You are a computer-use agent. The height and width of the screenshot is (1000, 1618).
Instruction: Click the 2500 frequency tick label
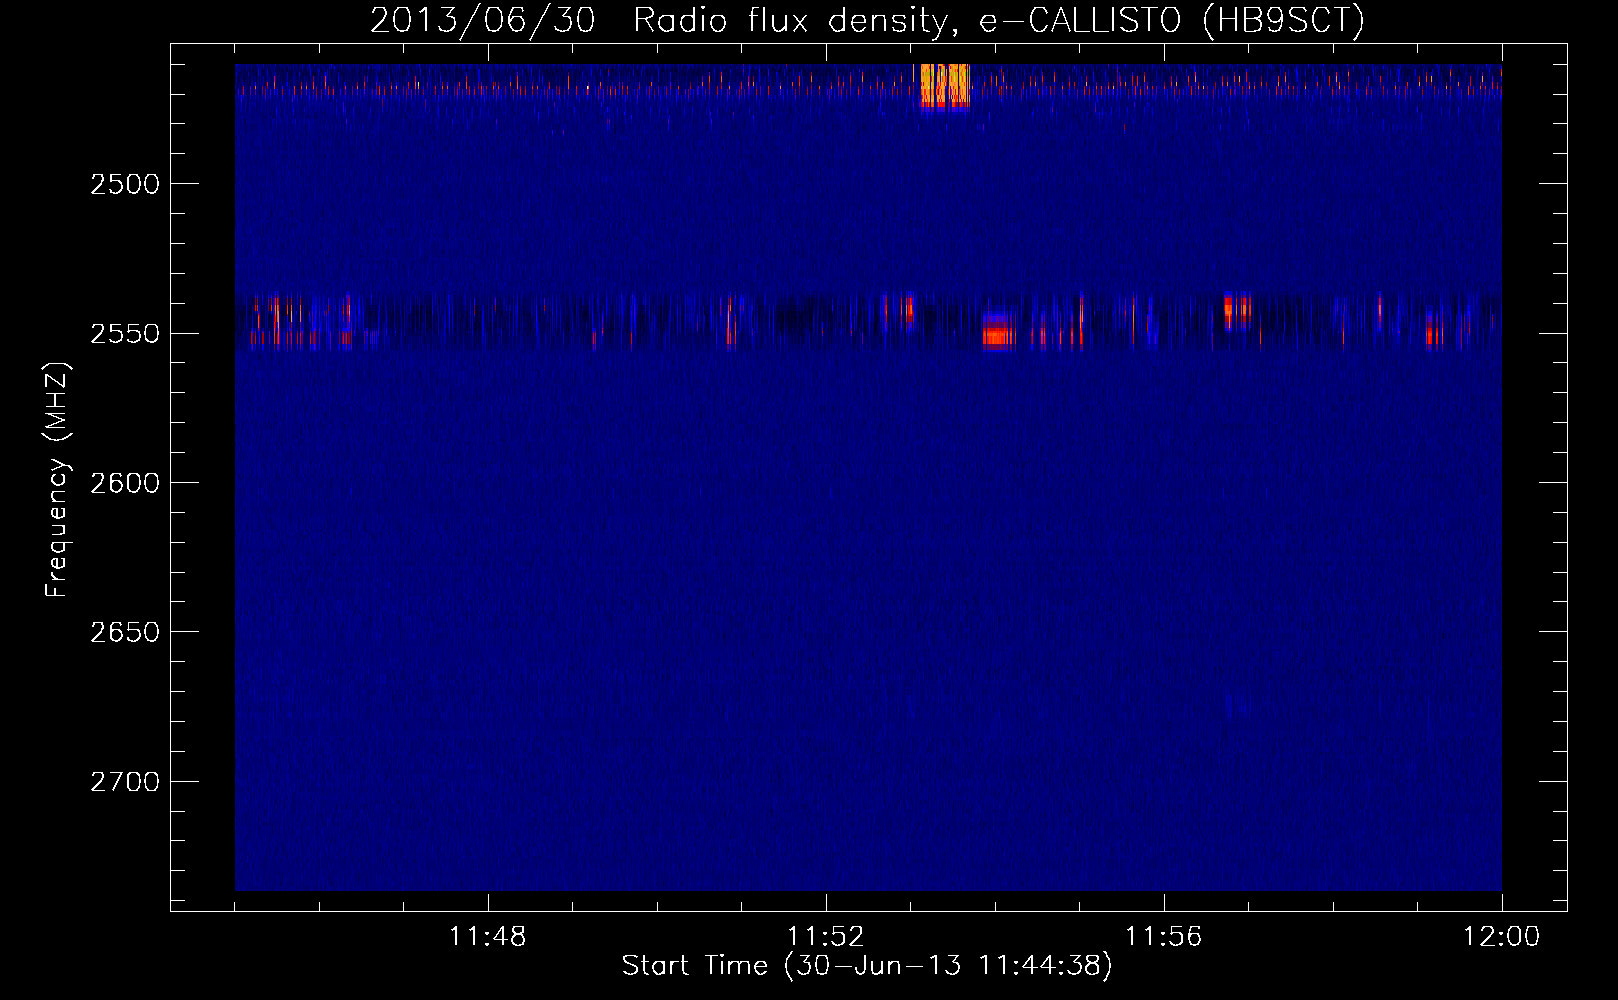point(125,184)
